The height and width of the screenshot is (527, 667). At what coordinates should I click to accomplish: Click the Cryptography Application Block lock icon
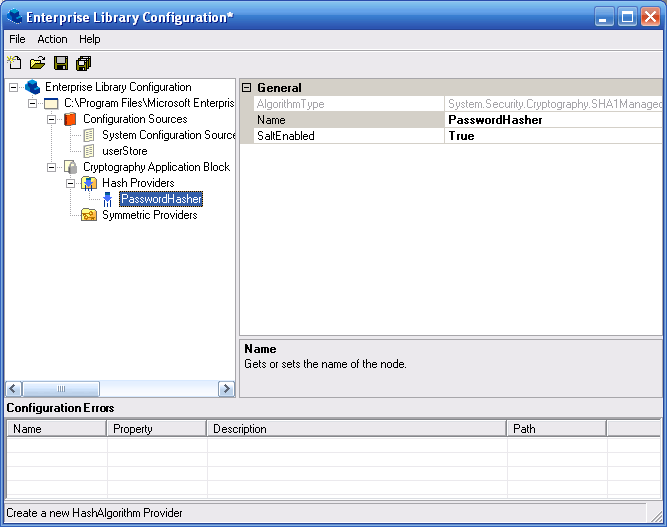(x=70, y=167)
